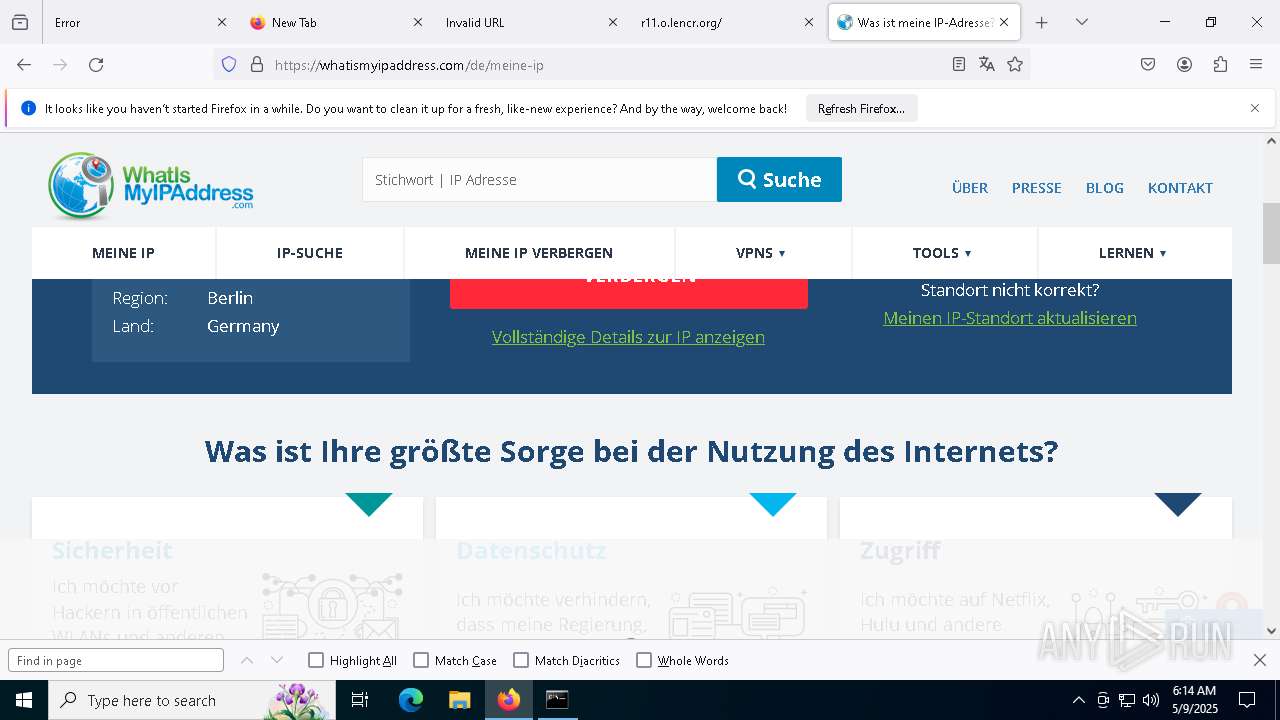This screenshot has height=720, width=1280.
Task: Enable Highlight All checkbox
Action: 316,660
